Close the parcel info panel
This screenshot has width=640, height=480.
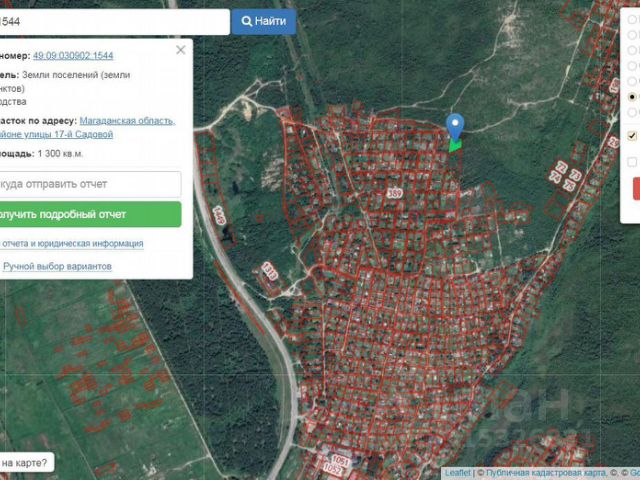pyautogui.click(x=180, y=50)
